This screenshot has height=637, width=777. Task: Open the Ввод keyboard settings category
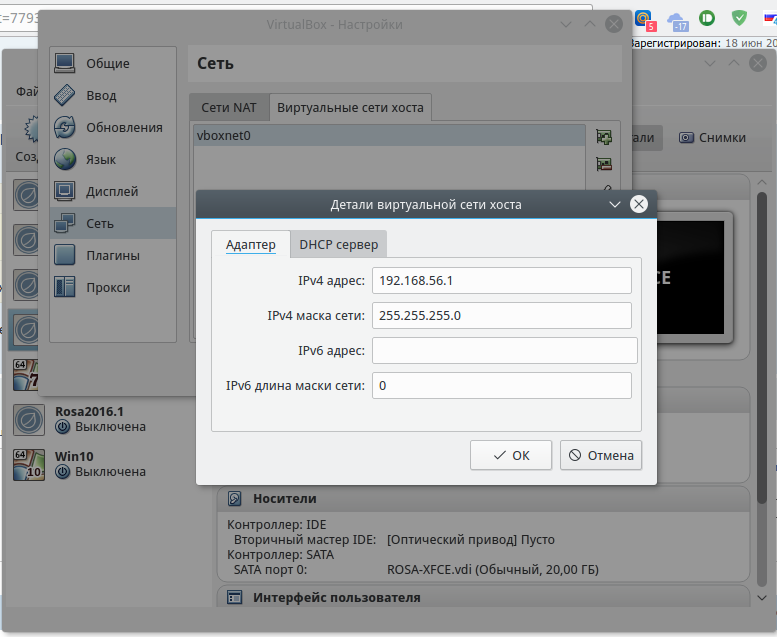click(112, 95)
